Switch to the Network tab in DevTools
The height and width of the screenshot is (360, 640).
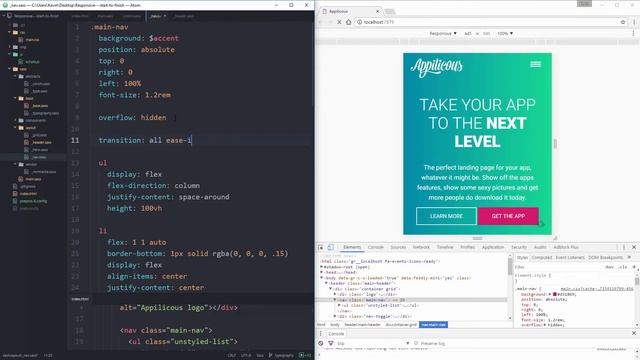pyautogui.click(x=421, y=247)
